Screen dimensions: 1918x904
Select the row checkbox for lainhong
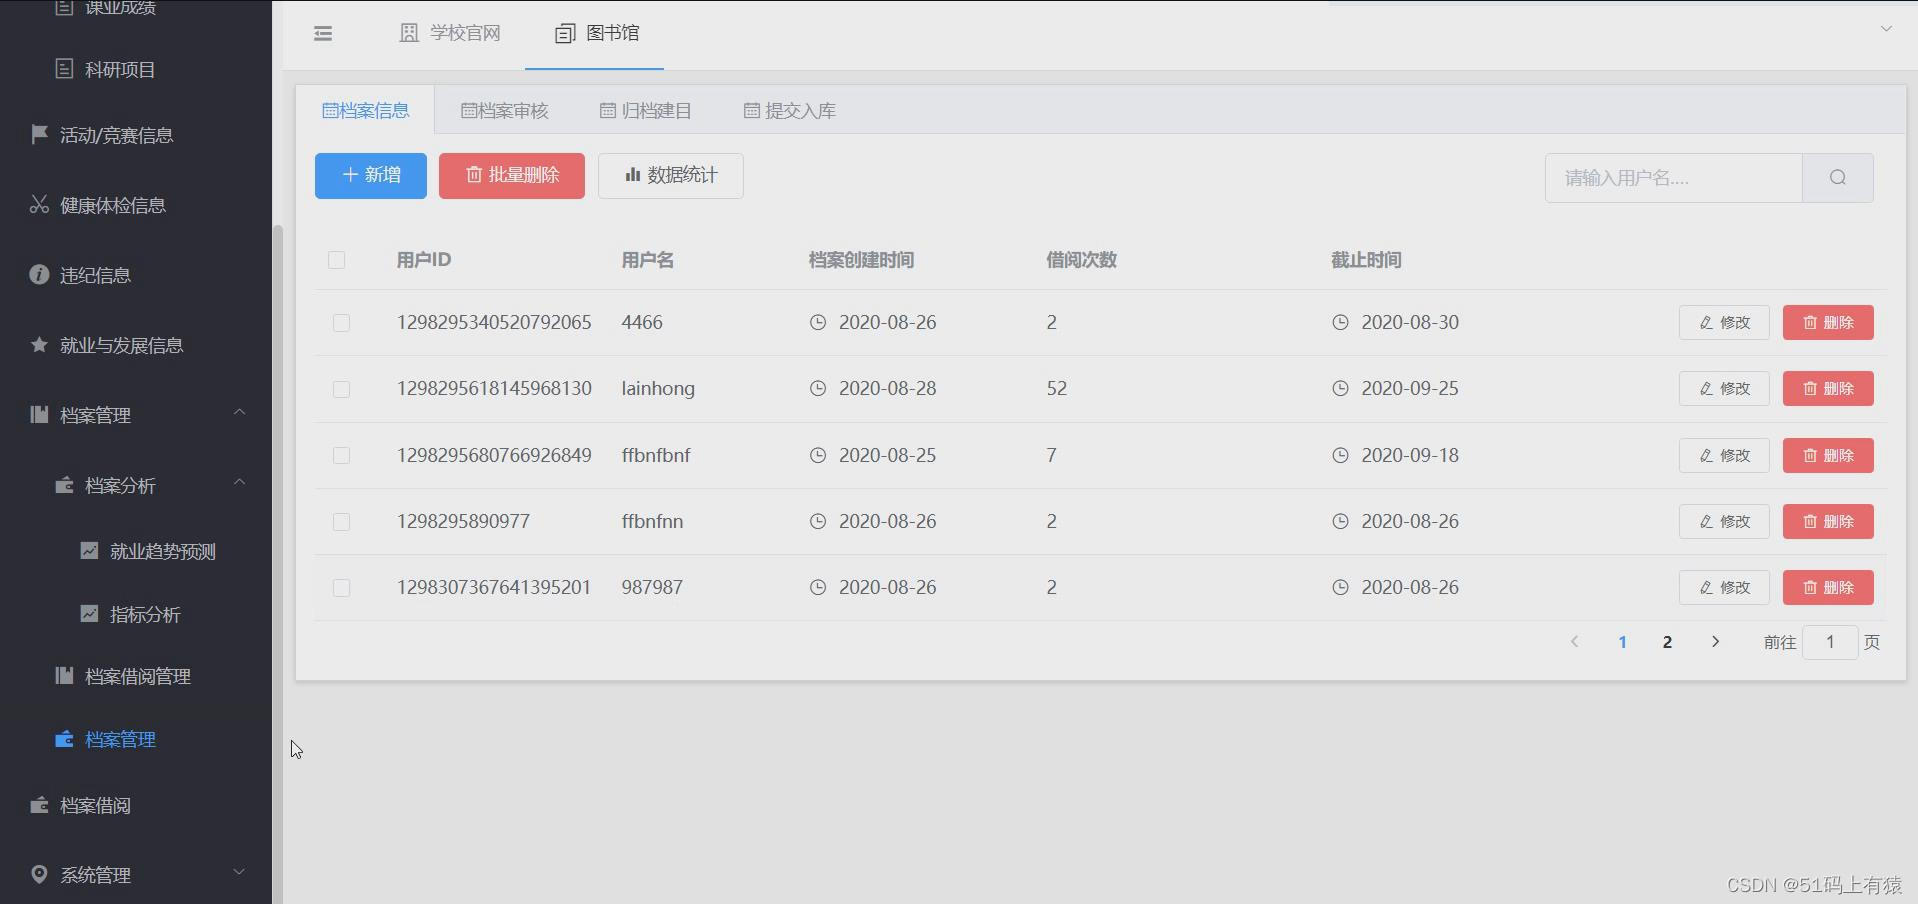[x=341, y=389]
